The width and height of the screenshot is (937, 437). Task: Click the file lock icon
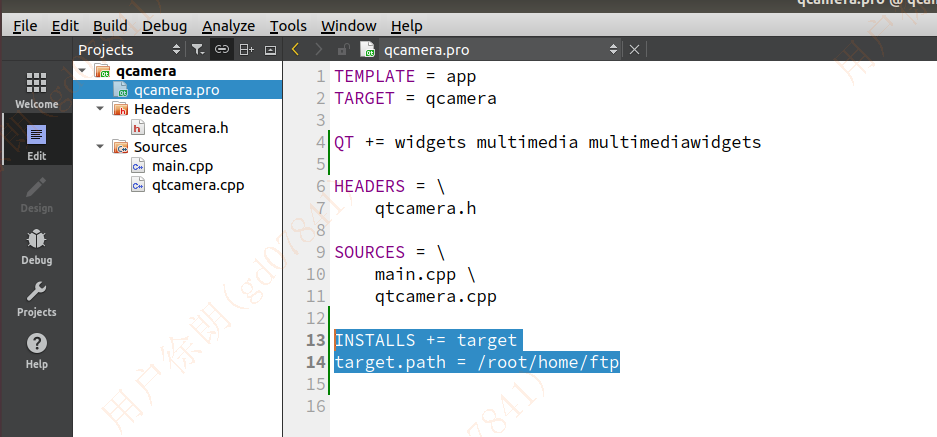[344, 50]
